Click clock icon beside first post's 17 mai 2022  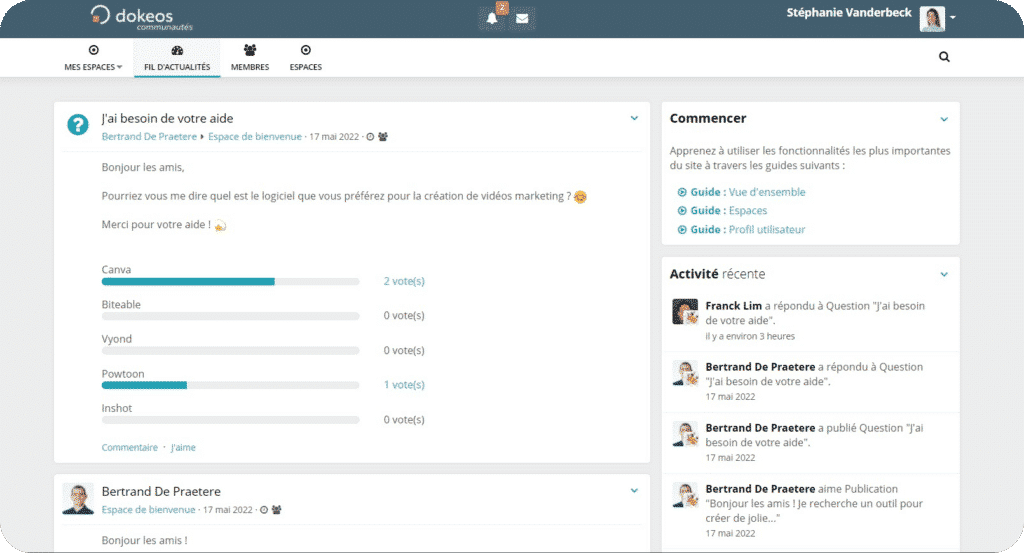[x=370, y=136]
